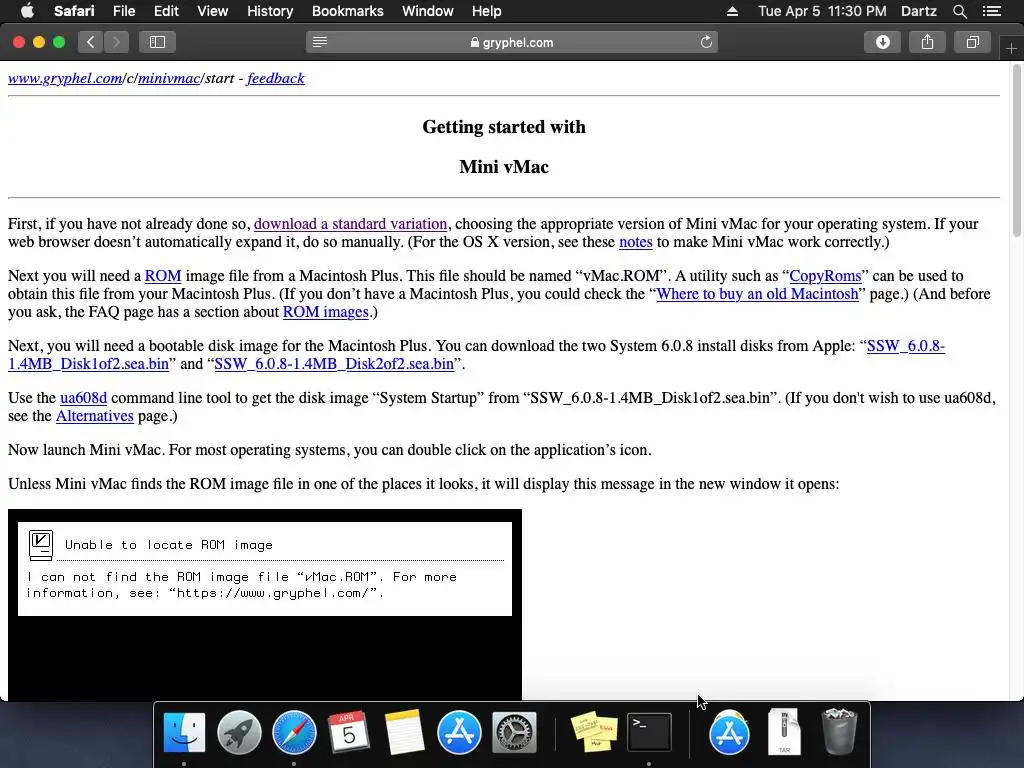Click the gryphel.com address field

(511, 42)
